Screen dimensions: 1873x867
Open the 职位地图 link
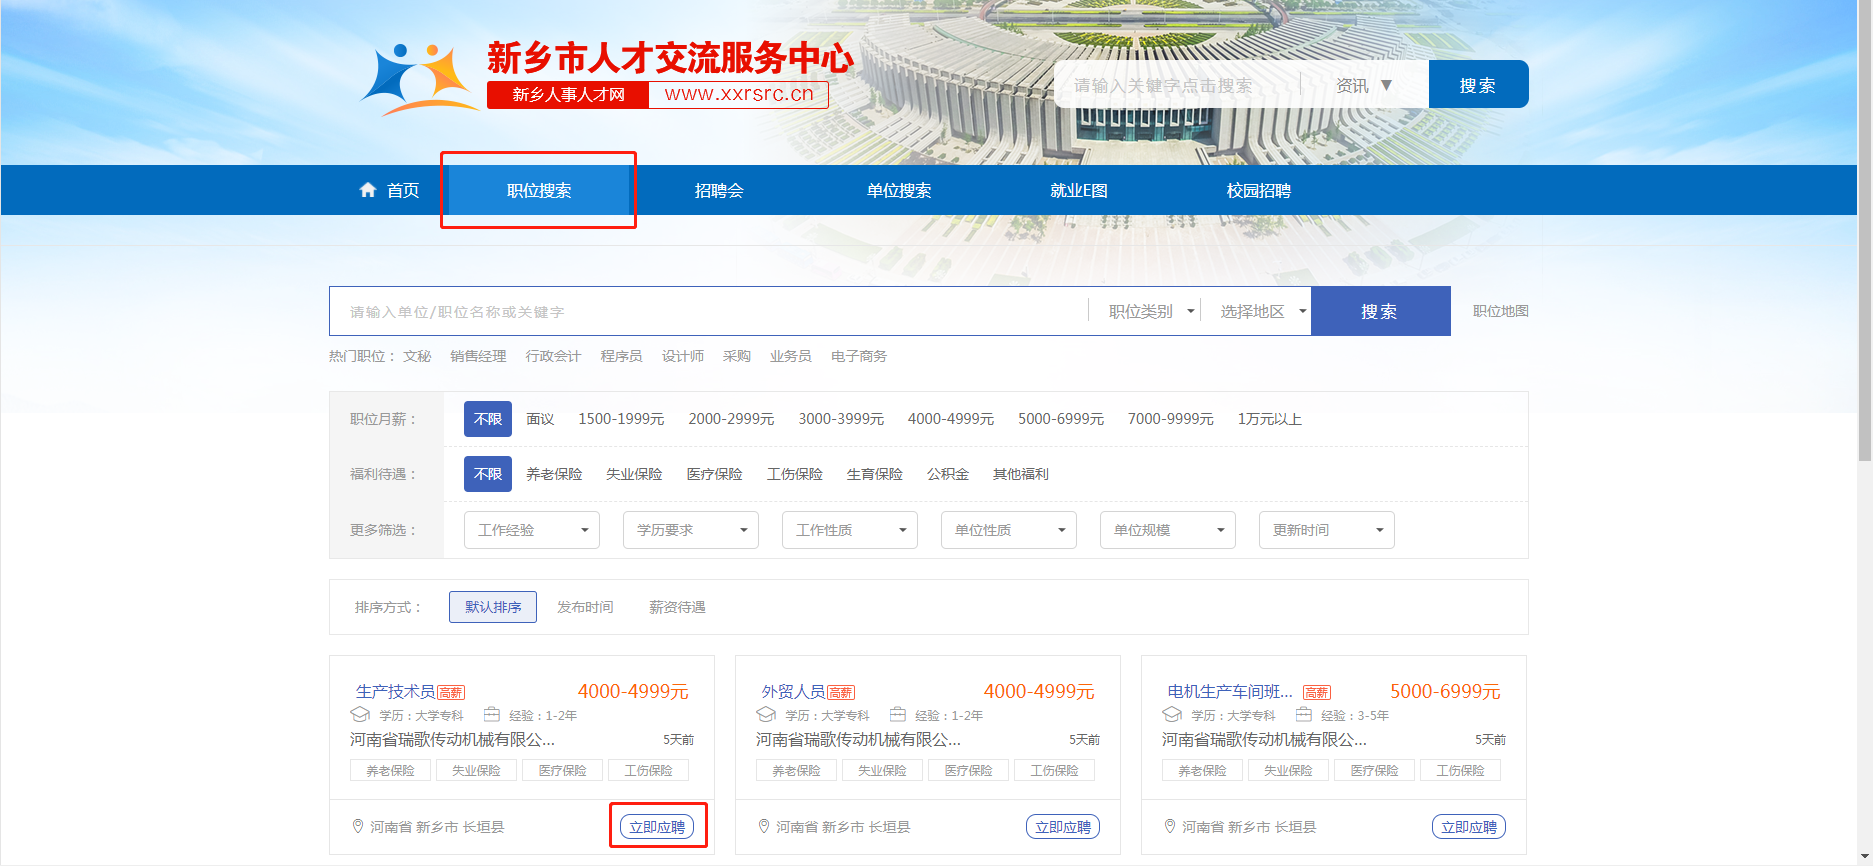click(1500, 311)
